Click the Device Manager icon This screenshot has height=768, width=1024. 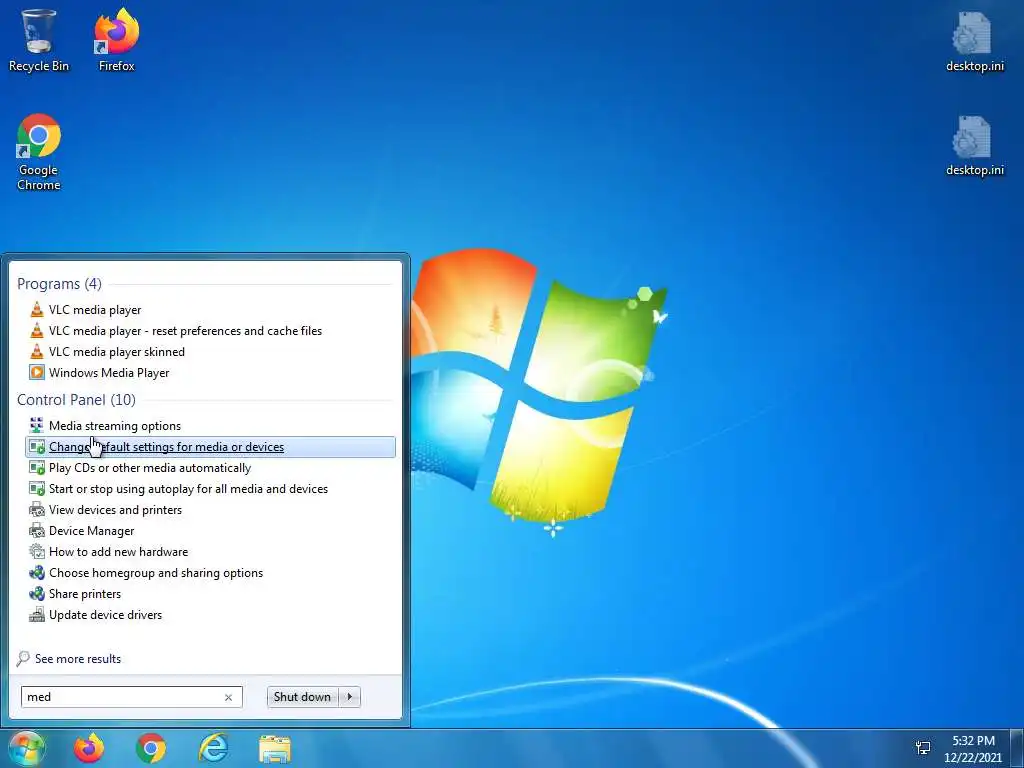[x=37, y=530]
